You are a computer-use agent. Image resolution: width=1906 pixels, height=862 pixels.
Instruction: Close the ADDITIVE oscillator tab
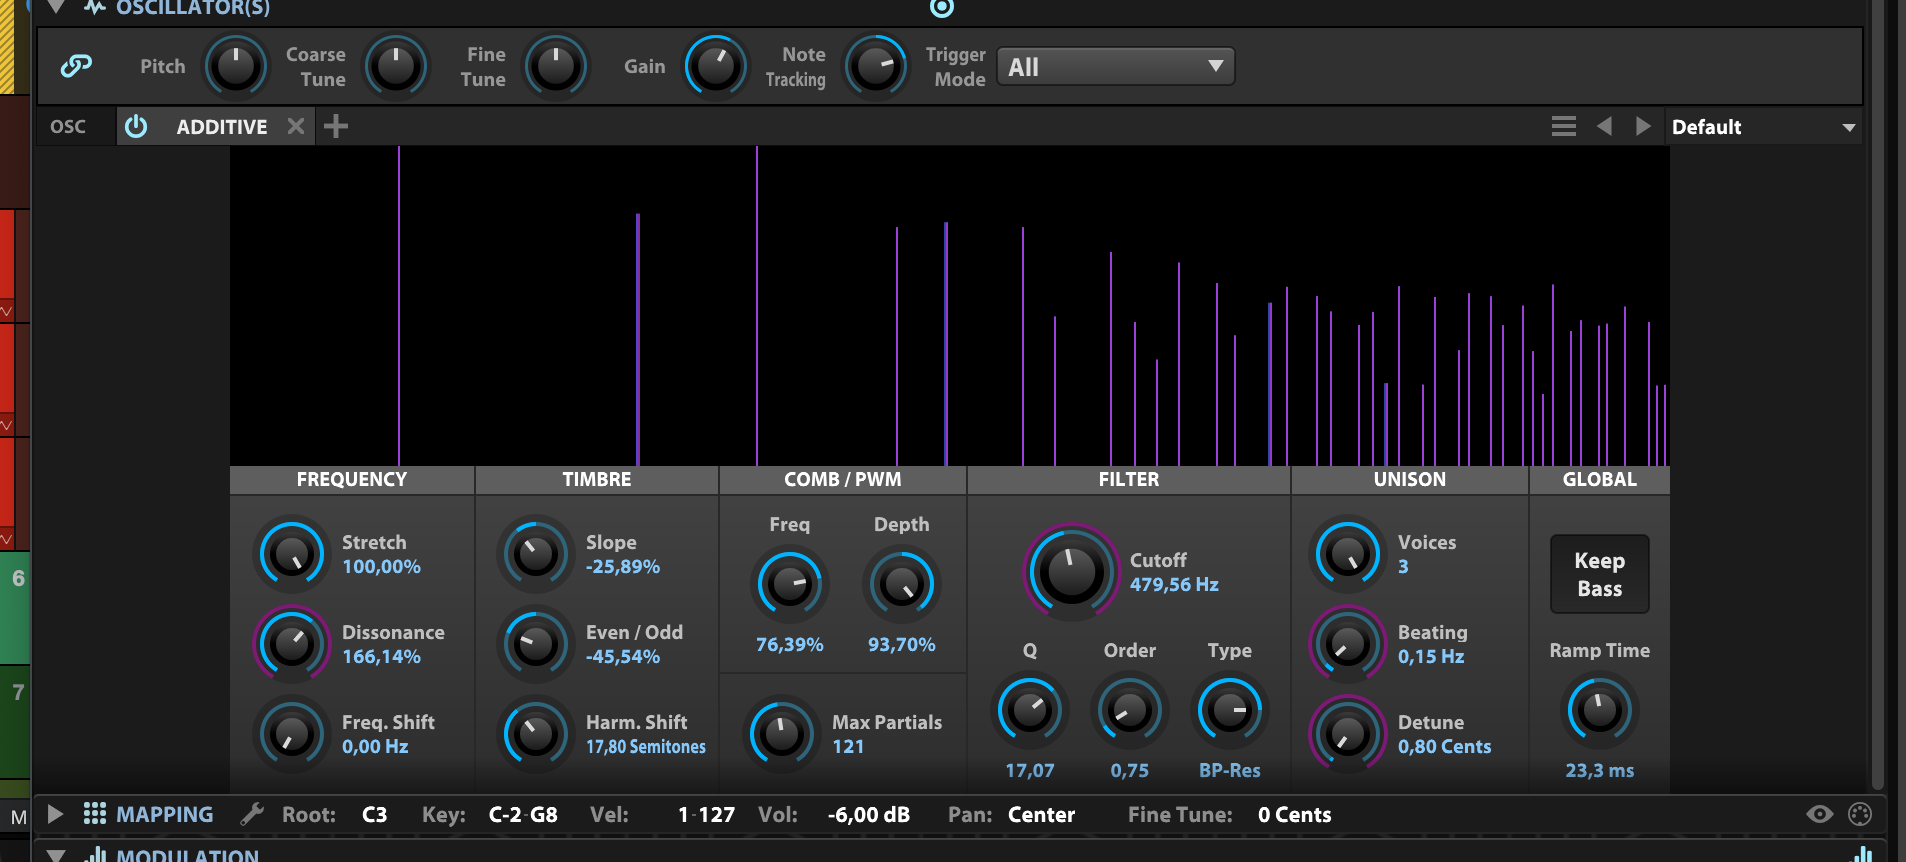(x=295, y=127)
